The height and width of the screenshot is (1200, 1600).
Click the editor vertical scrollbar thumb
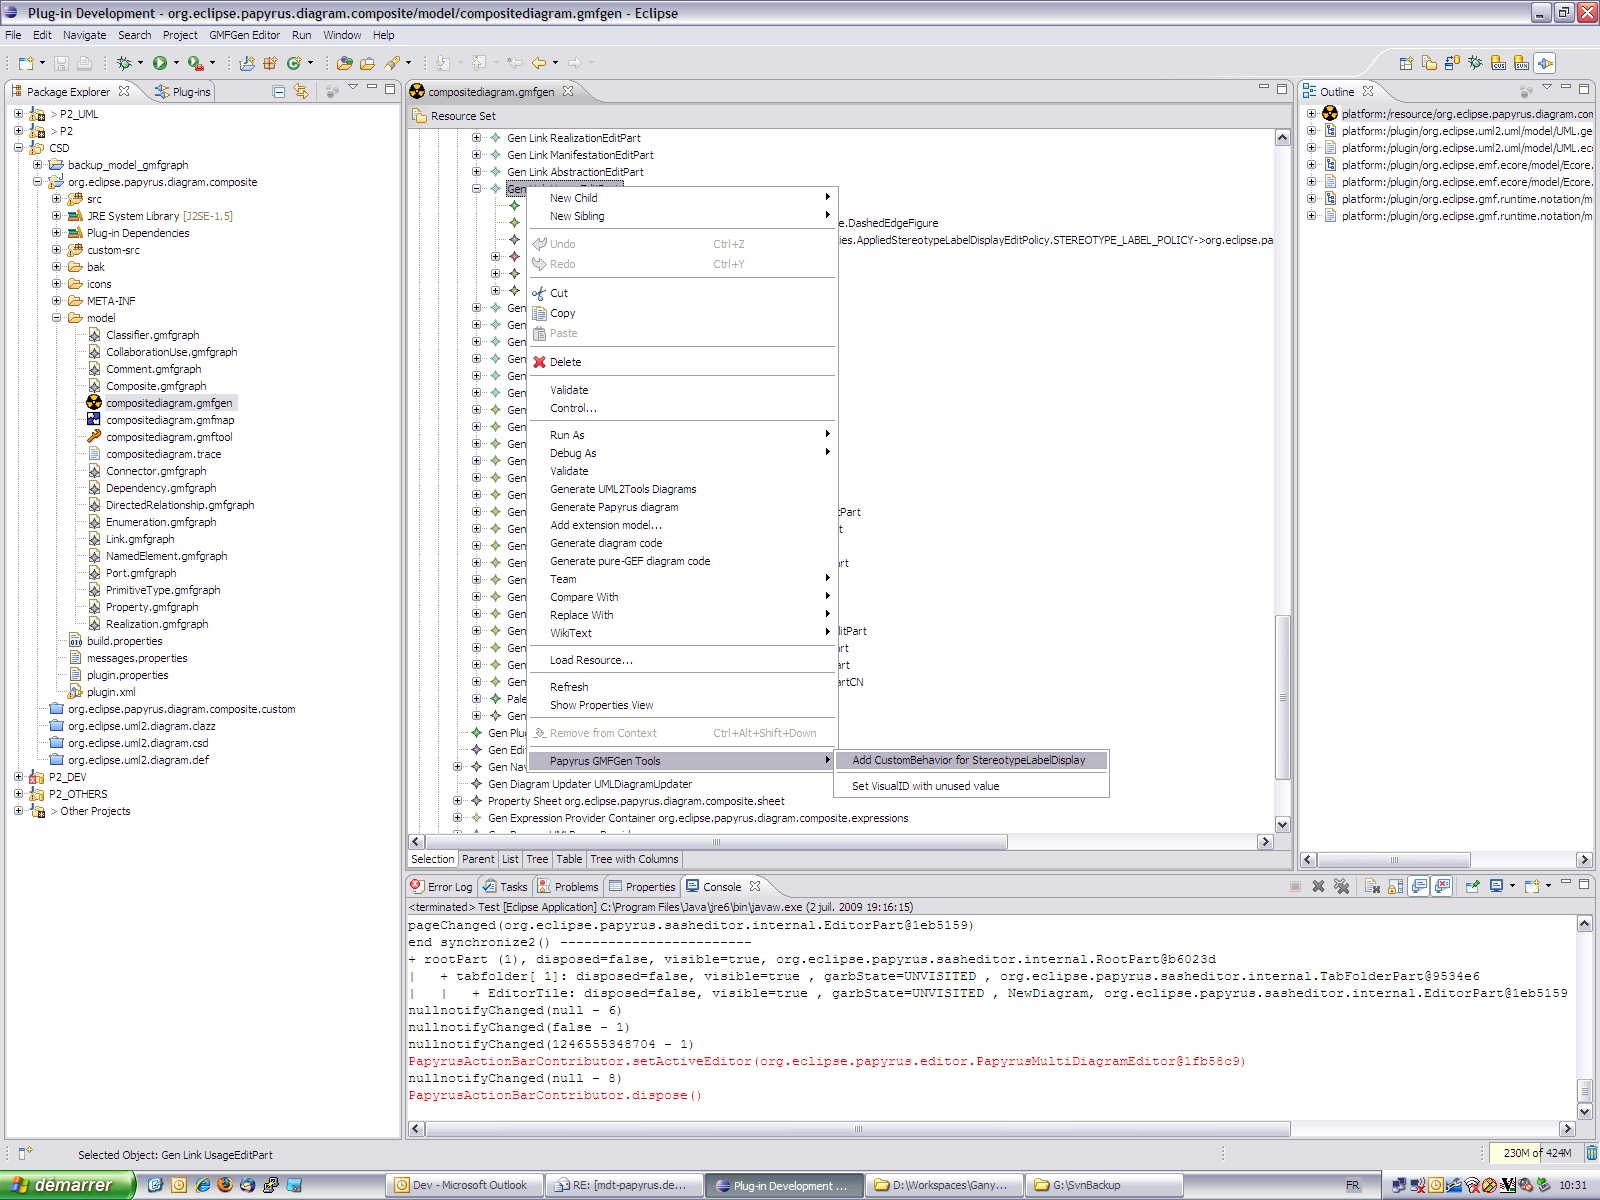(1282, 697)
